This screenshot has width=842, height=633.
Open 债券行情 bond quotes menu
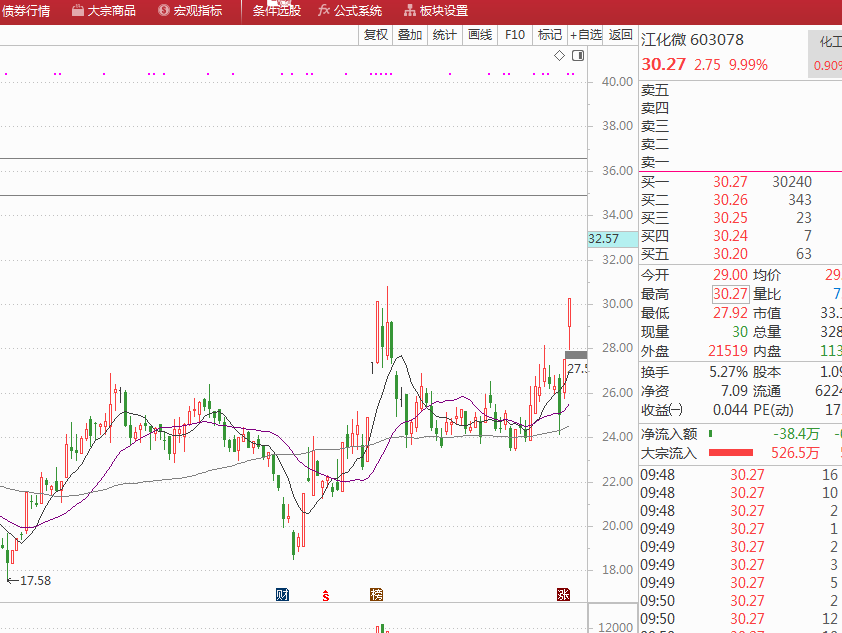25,11
